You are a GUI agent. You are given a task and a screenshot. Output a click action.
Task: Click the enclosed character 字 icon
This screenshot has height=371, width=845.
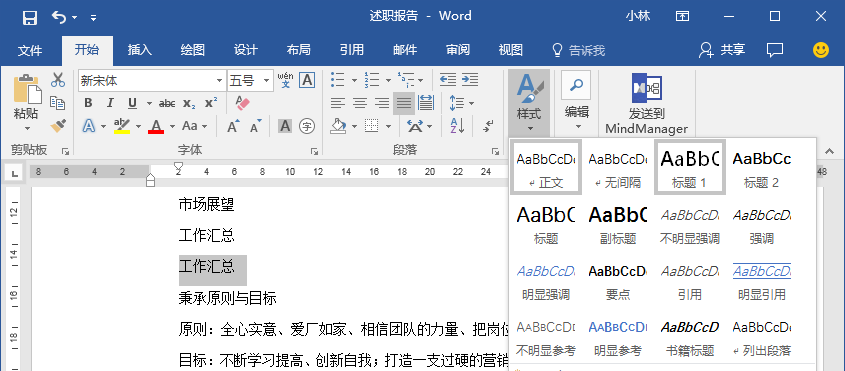307,126
